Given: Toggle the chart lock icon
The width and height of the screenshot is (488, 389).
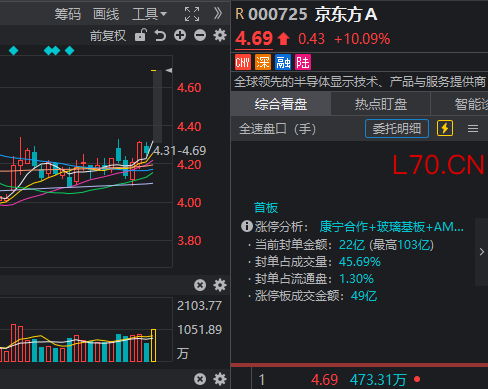Looking at the screenshot, I should pos(141,35).
